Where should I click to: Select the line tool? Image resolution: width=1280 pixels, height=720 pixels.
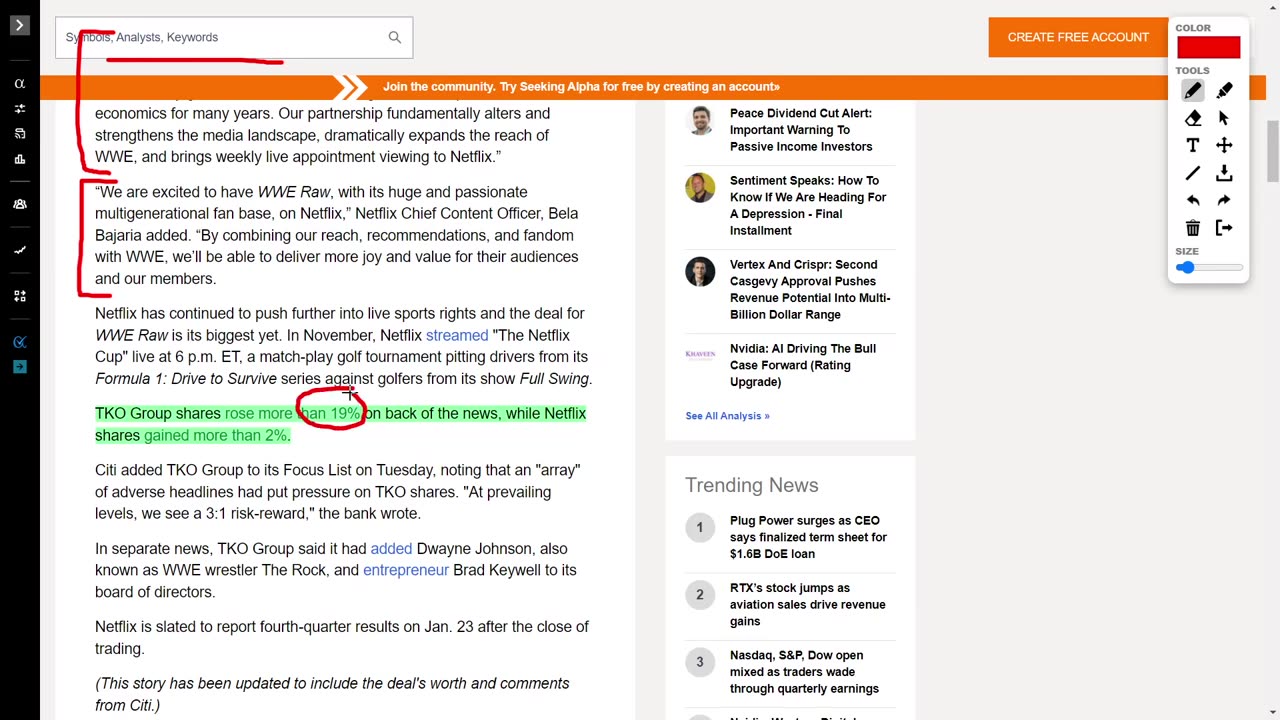(x=1193, y=173)
